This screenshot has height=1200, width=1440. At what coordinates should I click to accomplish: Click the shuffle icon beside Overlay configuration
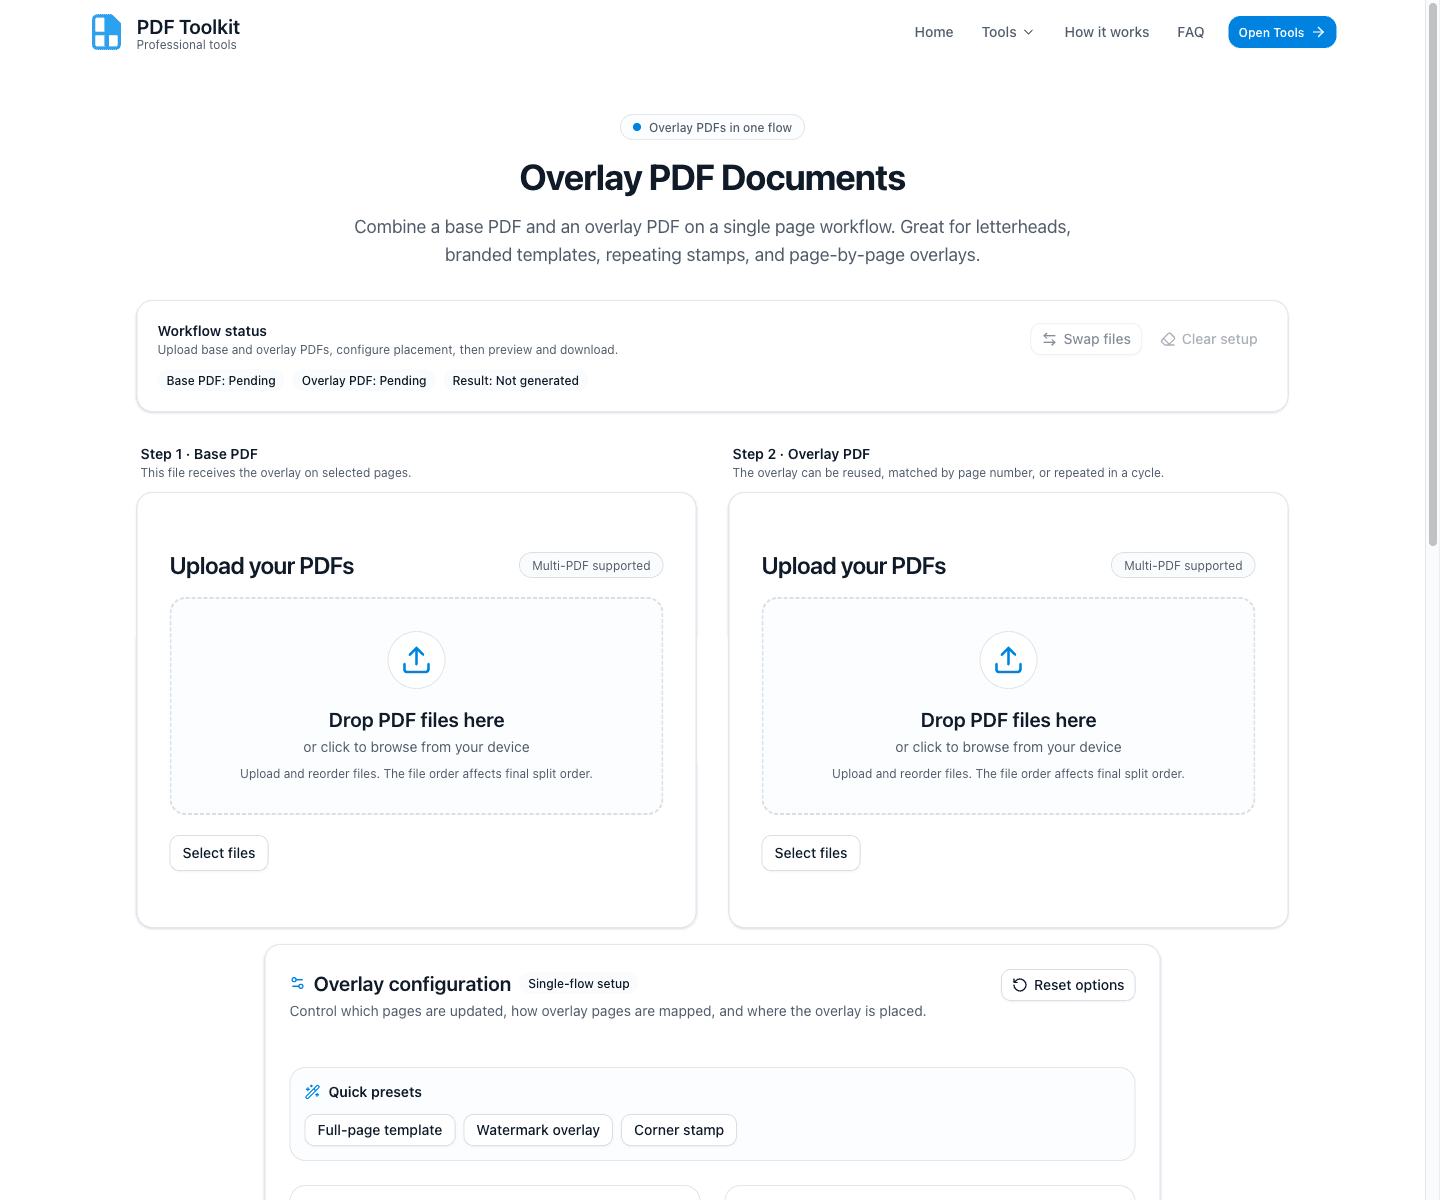point(297,983)
